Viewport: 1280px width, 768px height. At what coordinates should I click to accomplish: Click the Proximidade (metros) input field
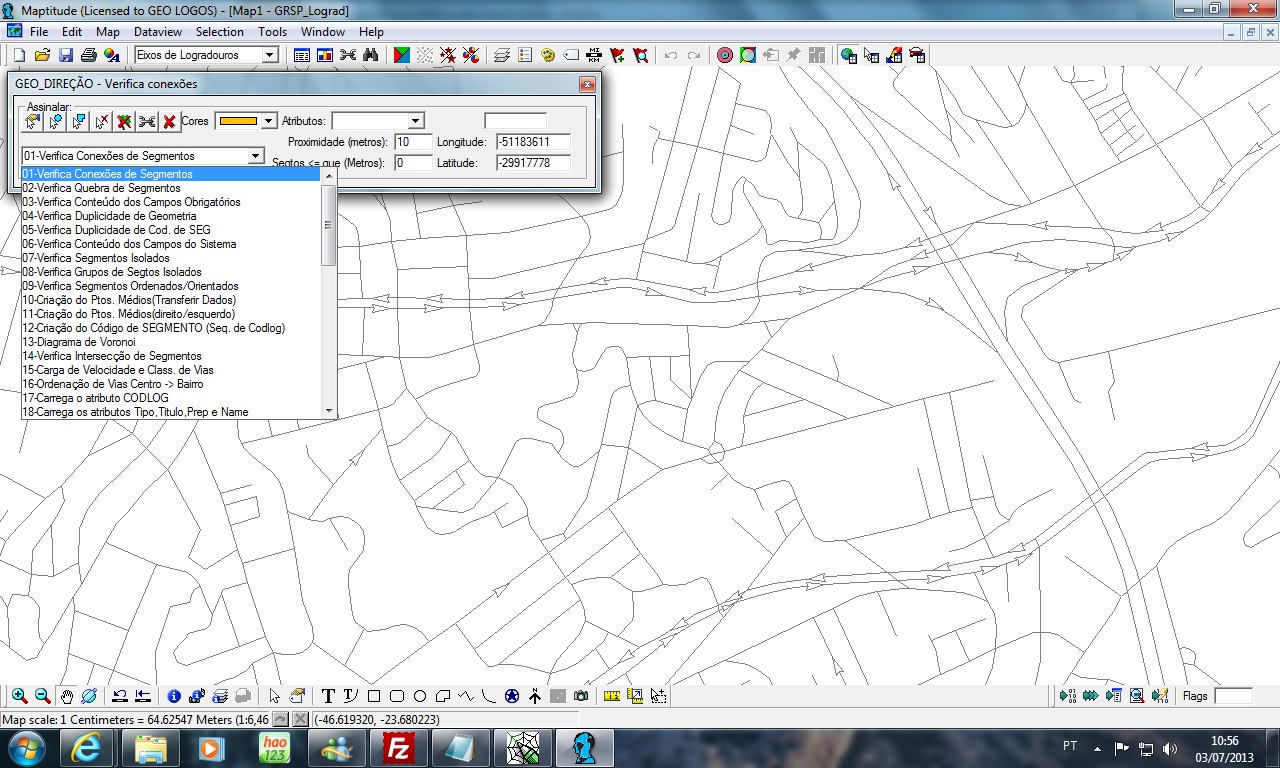[x=413, y=142]
